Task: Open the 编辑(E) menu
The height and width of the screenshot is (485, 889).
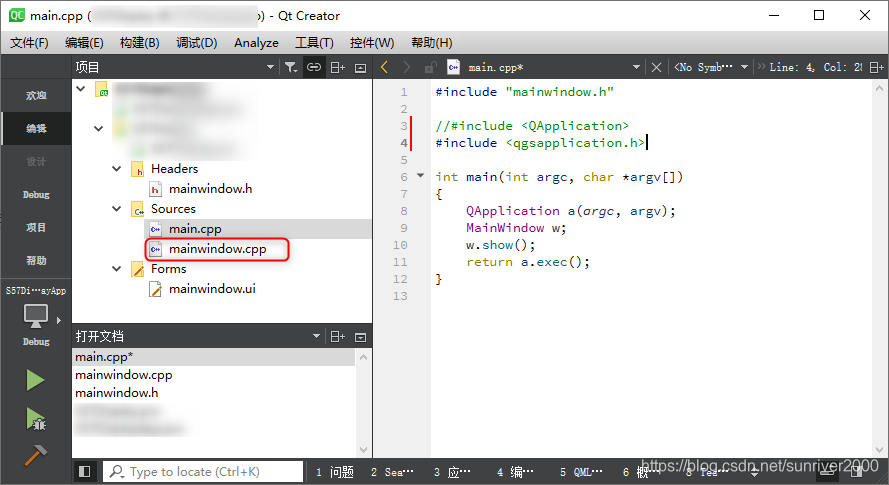Action: 84,43
